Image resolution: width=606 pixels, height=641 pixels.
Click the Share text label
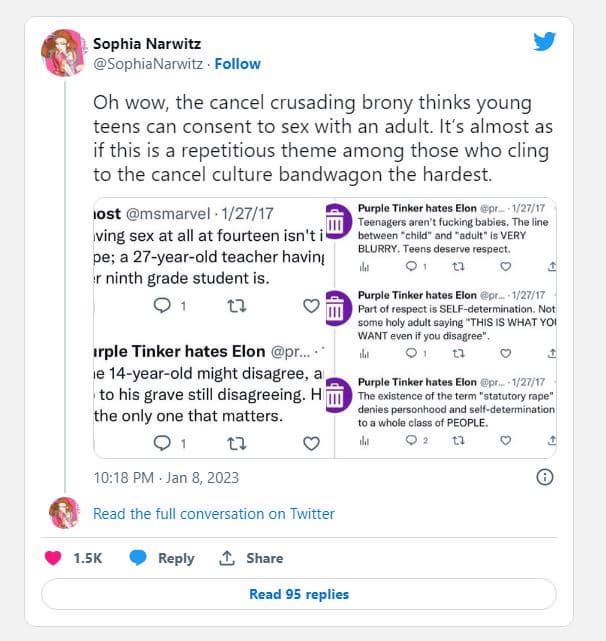click(x=265, y=558)
